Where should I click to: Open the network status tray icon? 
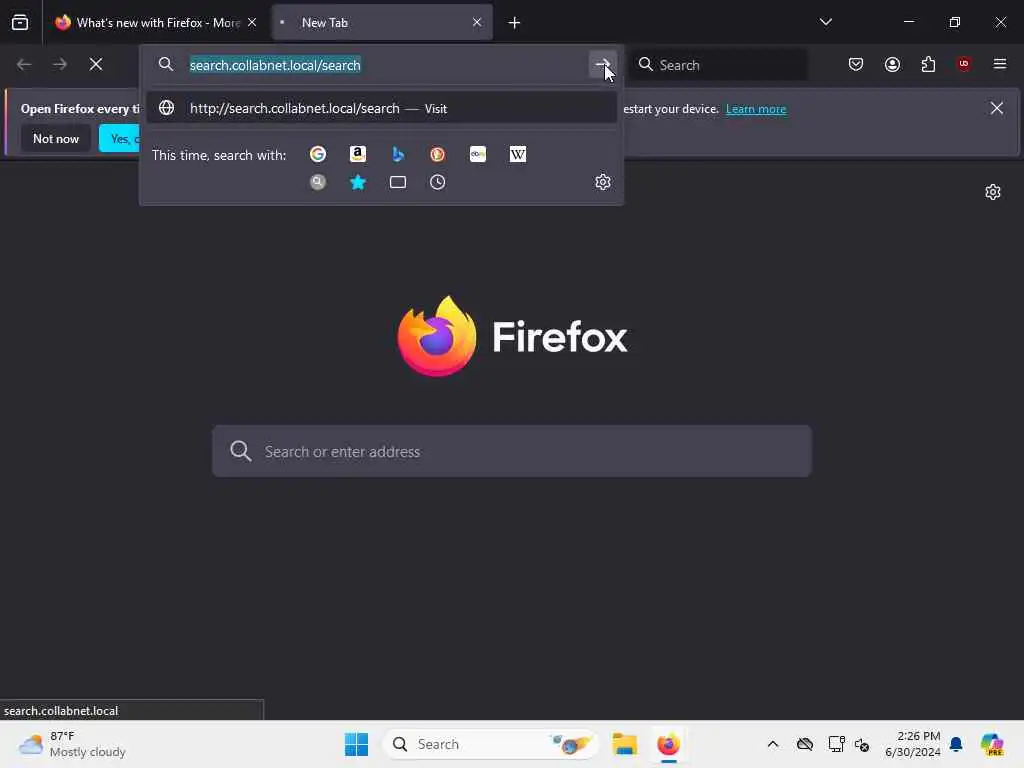[x=837, y=744]
